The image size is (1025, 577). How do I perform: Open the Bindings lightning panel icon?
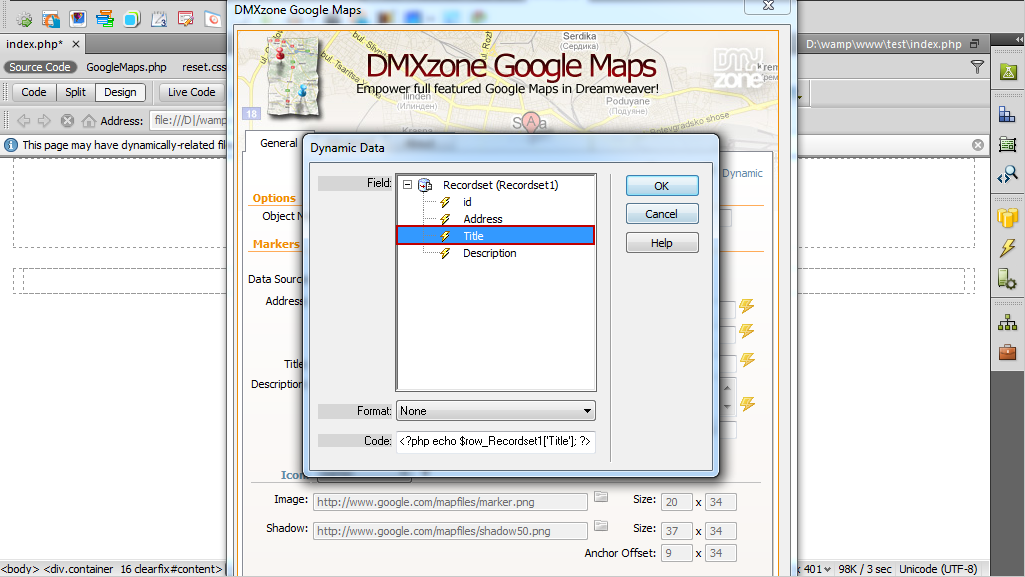(x=1007, y=248)
